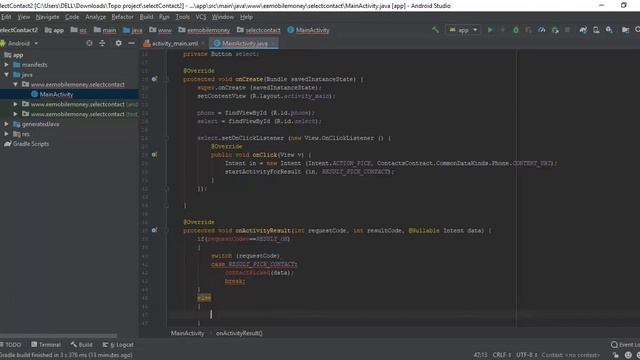Open the Analyze menu

point(96,17)
